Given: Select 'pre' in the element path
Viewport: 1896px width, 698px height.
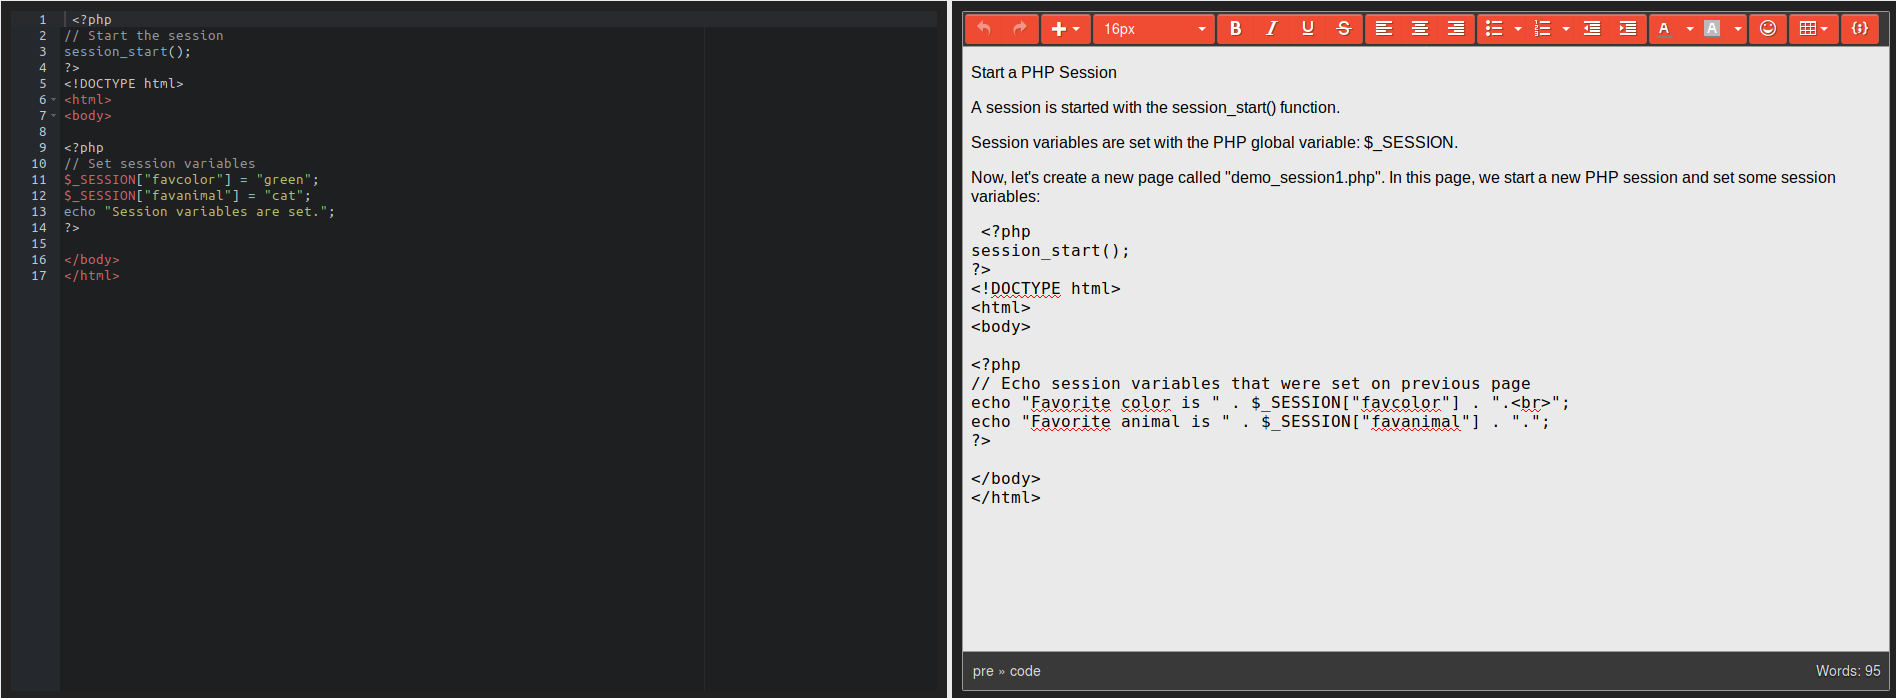Looking at the screenshot, I should 983,671.
